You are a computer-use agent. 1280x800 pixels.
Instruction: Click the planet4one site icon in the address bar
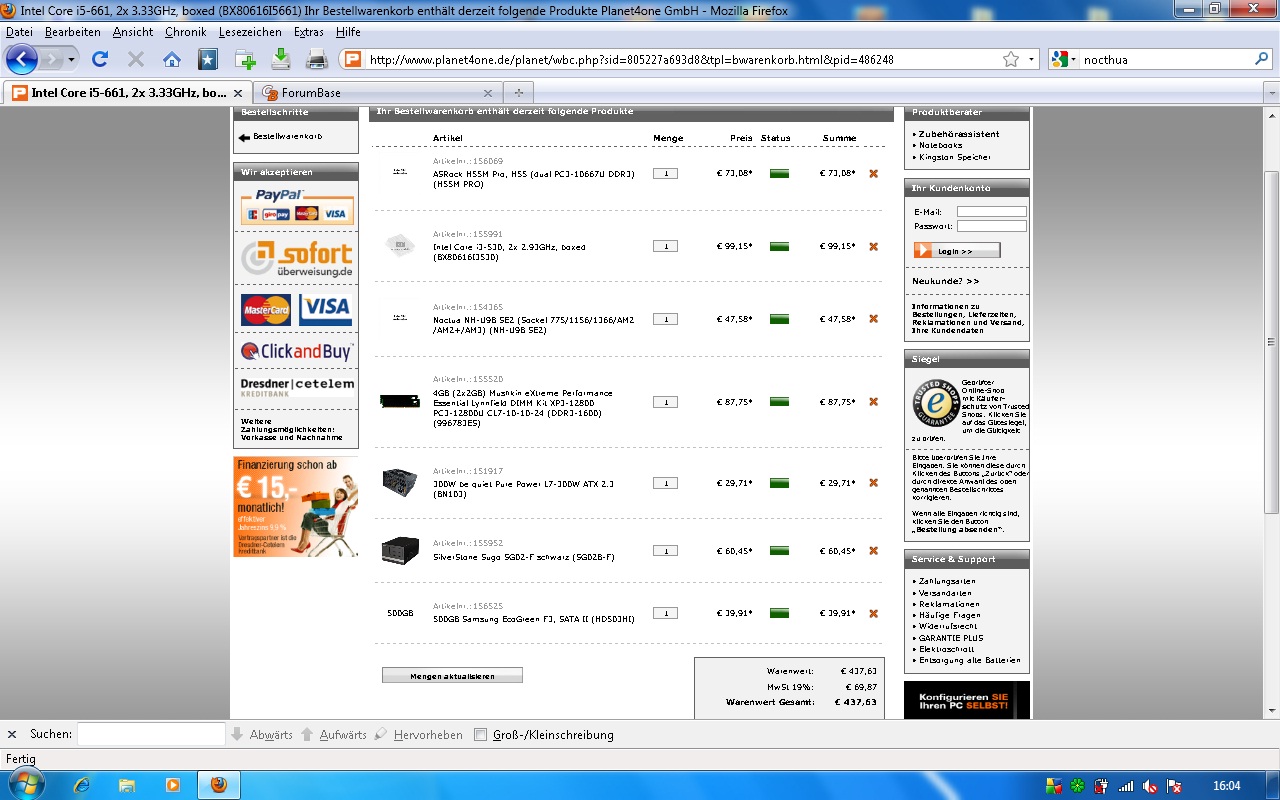351,60
